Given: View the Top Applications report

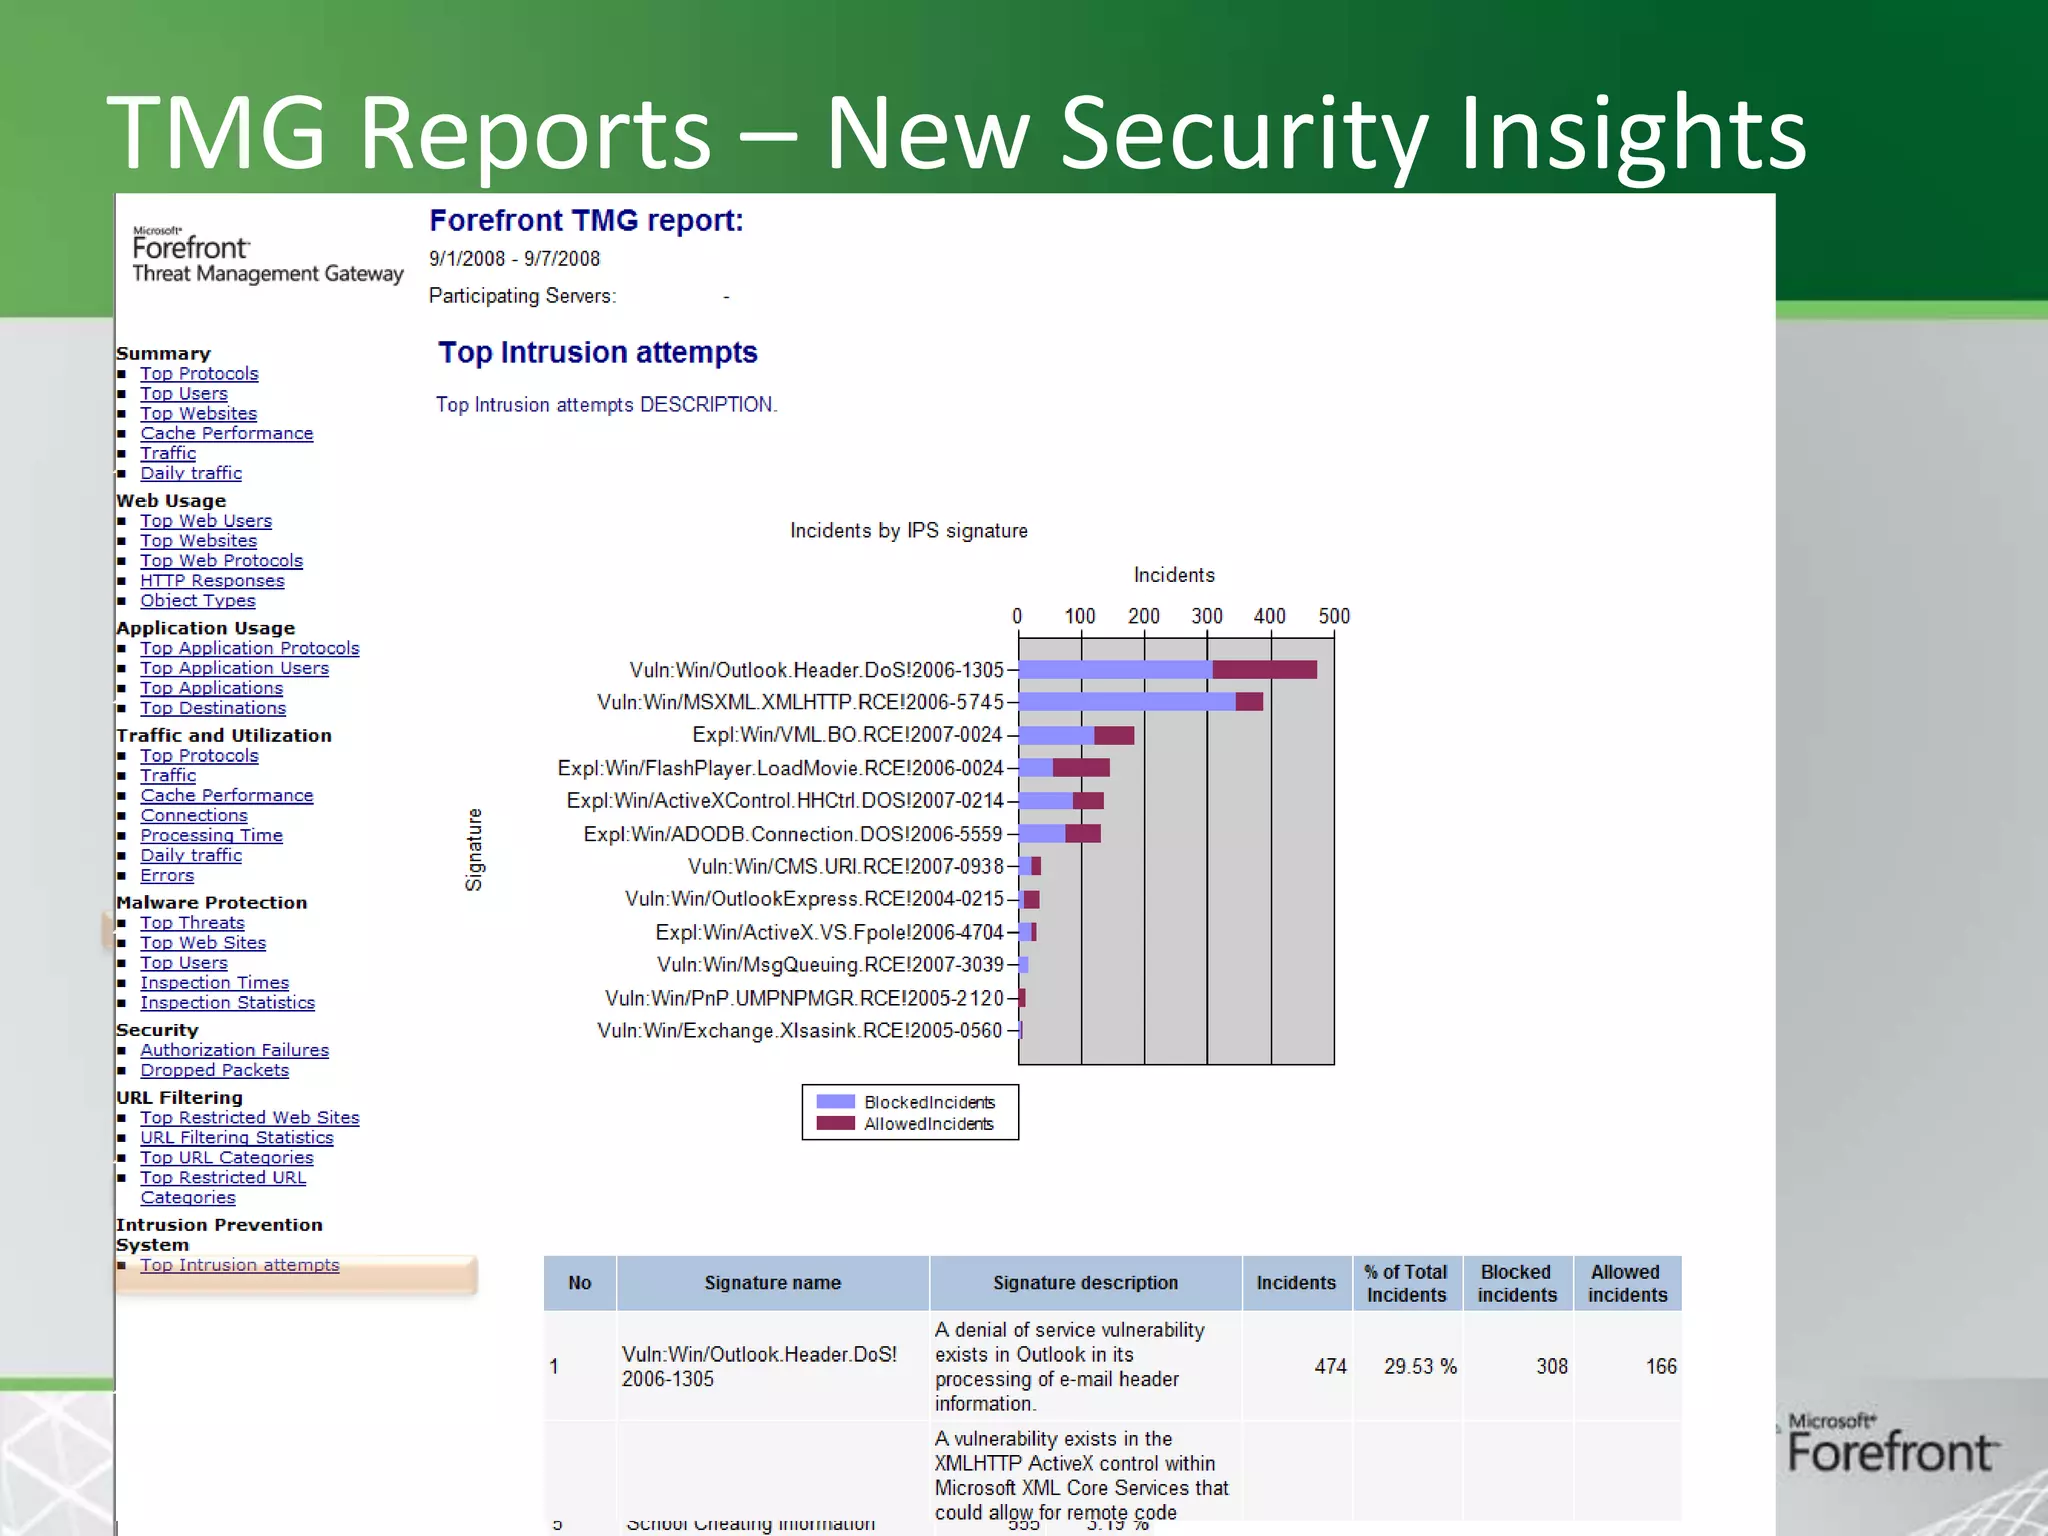Looking at the screenshot, I should (211, 688).
